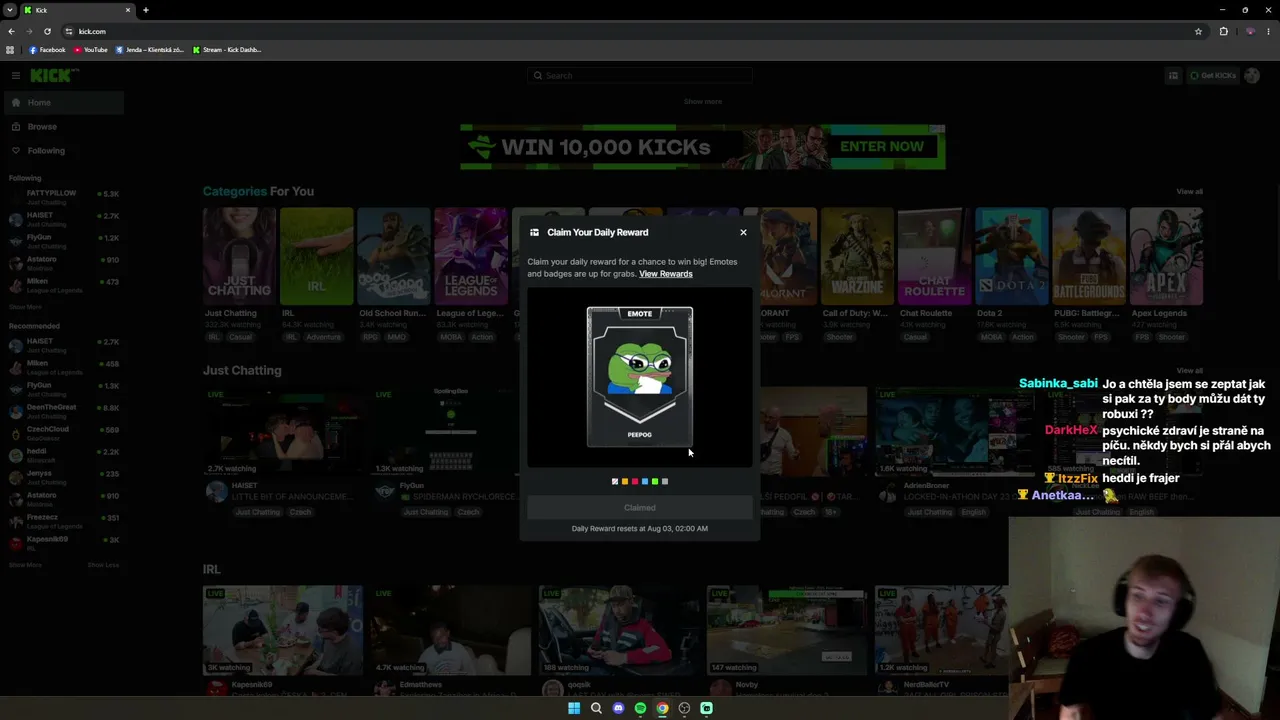
Task: Open Browse in the sidebar
Action: (64, 127)
